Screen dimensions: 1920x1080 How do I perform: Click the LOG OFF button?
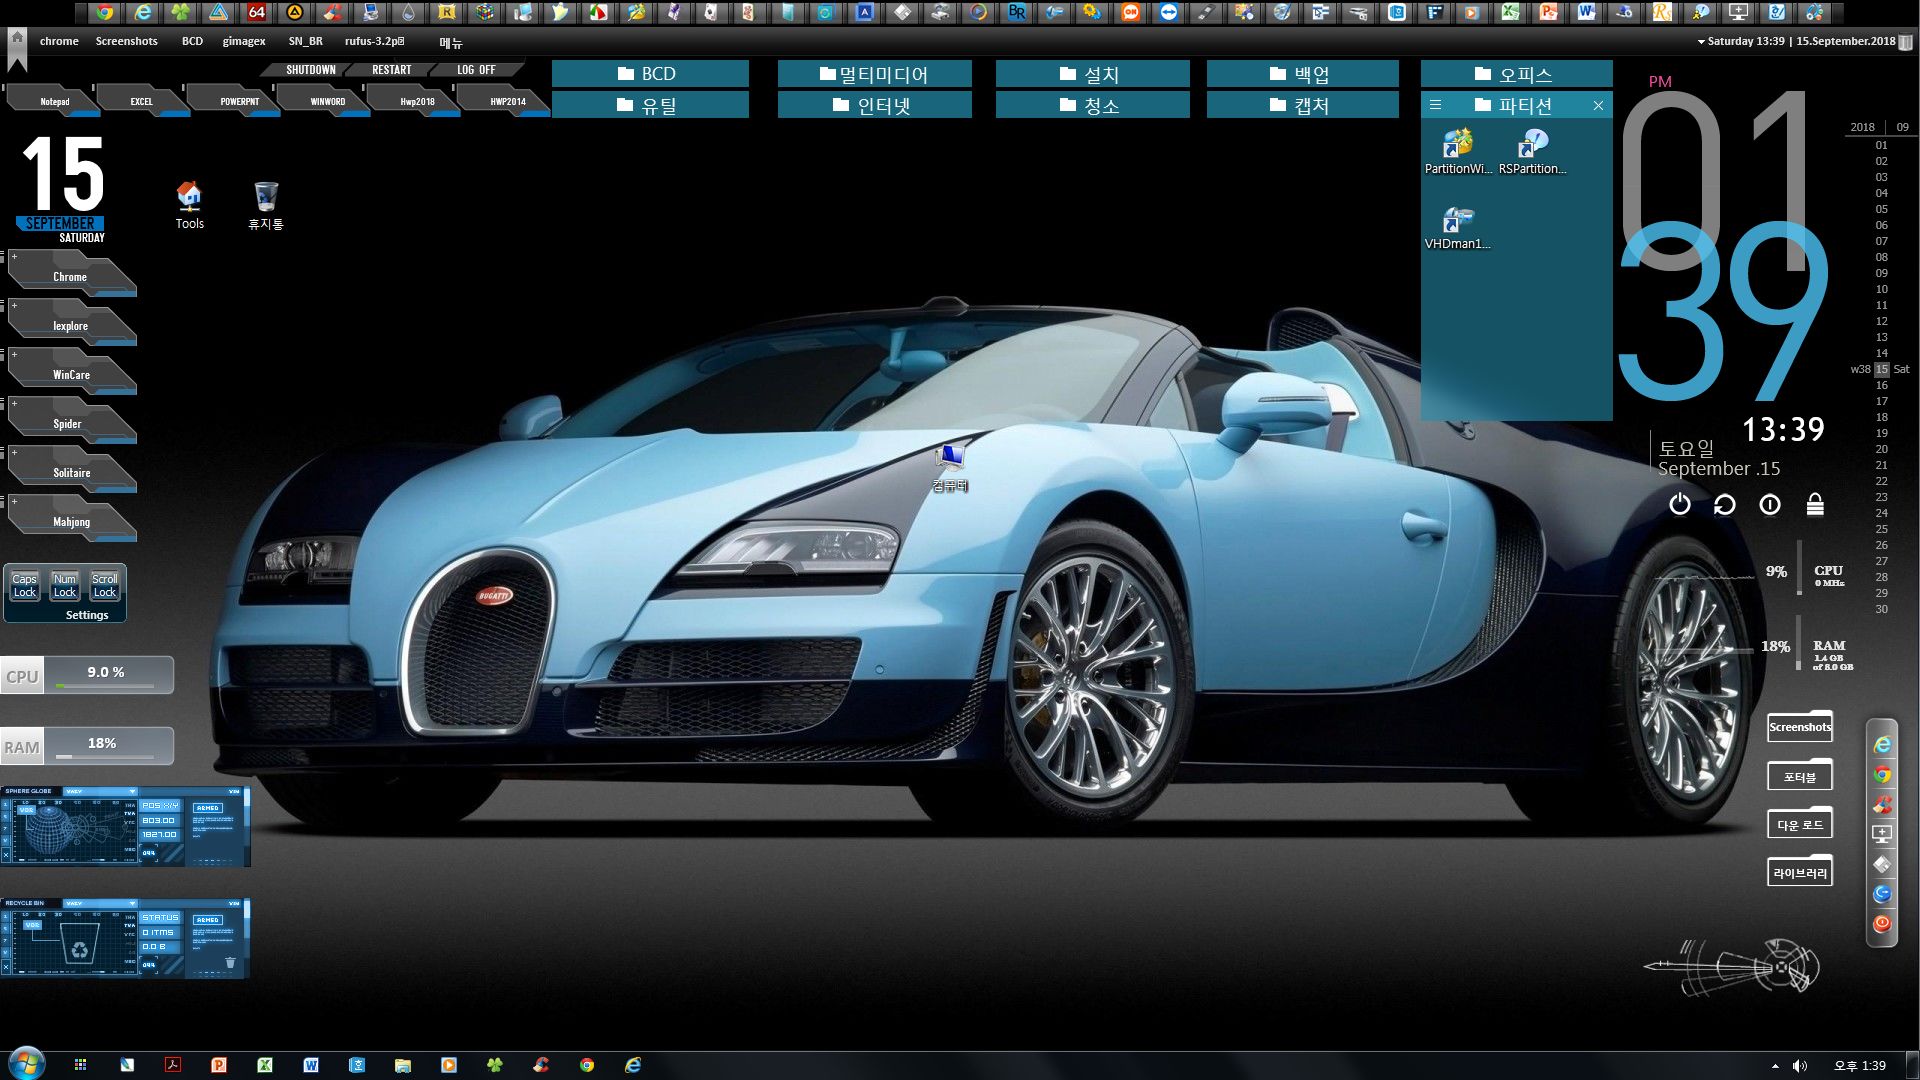(476, 70)
